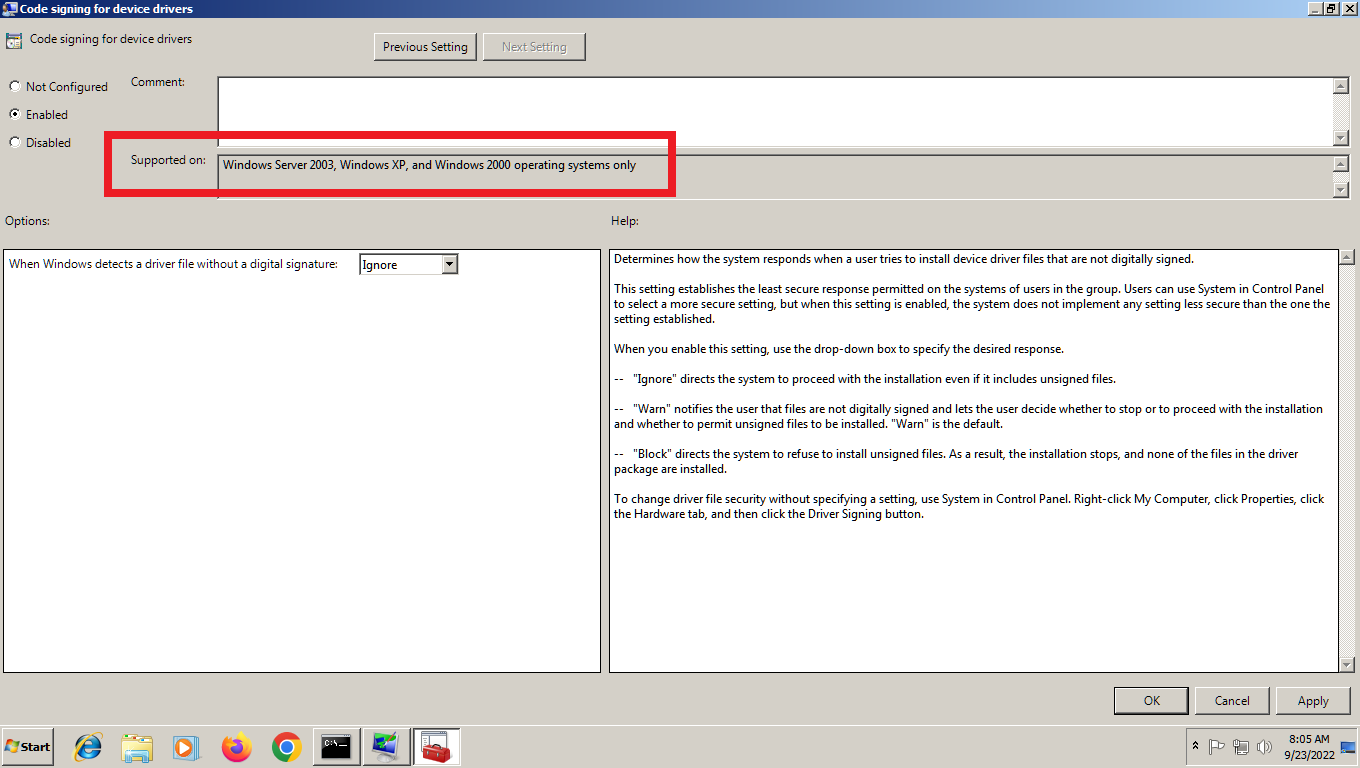Viewport: 1360px width, 768px height.
Task: Show hidden system tray icons
Action: tap(1195, 747)
